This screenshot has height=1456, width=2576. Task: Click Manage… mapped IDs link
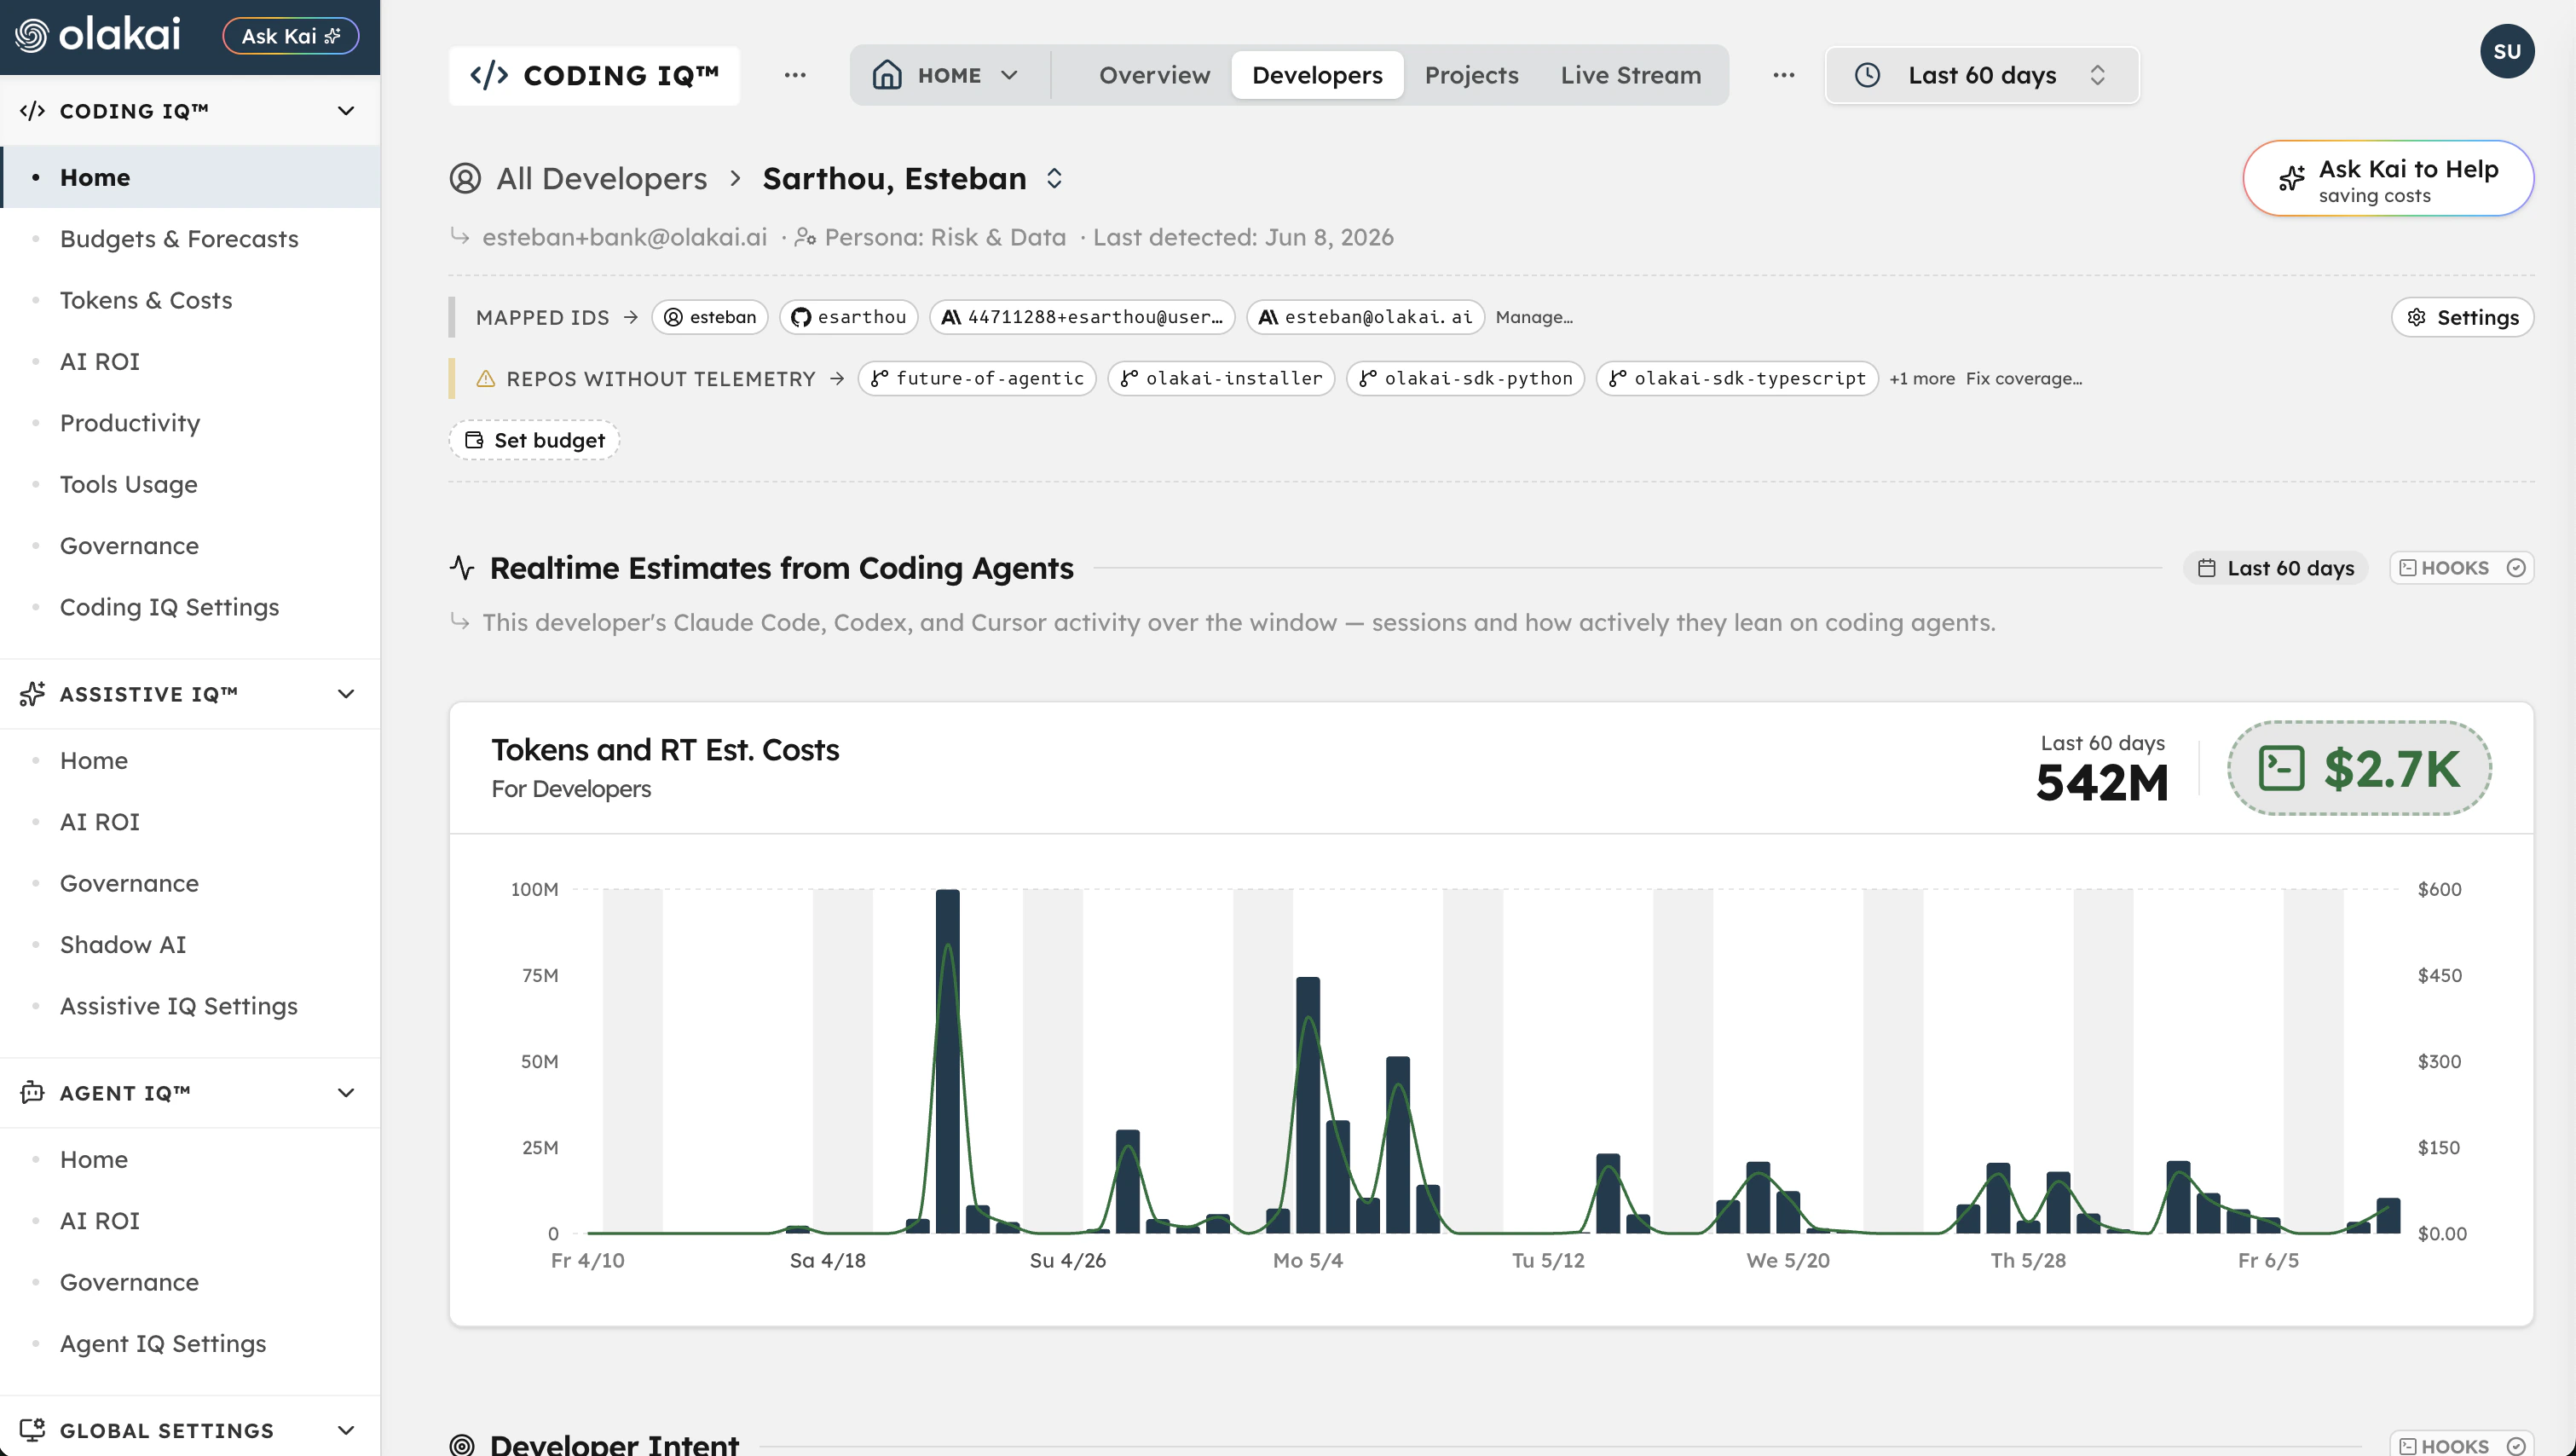point(1534,317)
